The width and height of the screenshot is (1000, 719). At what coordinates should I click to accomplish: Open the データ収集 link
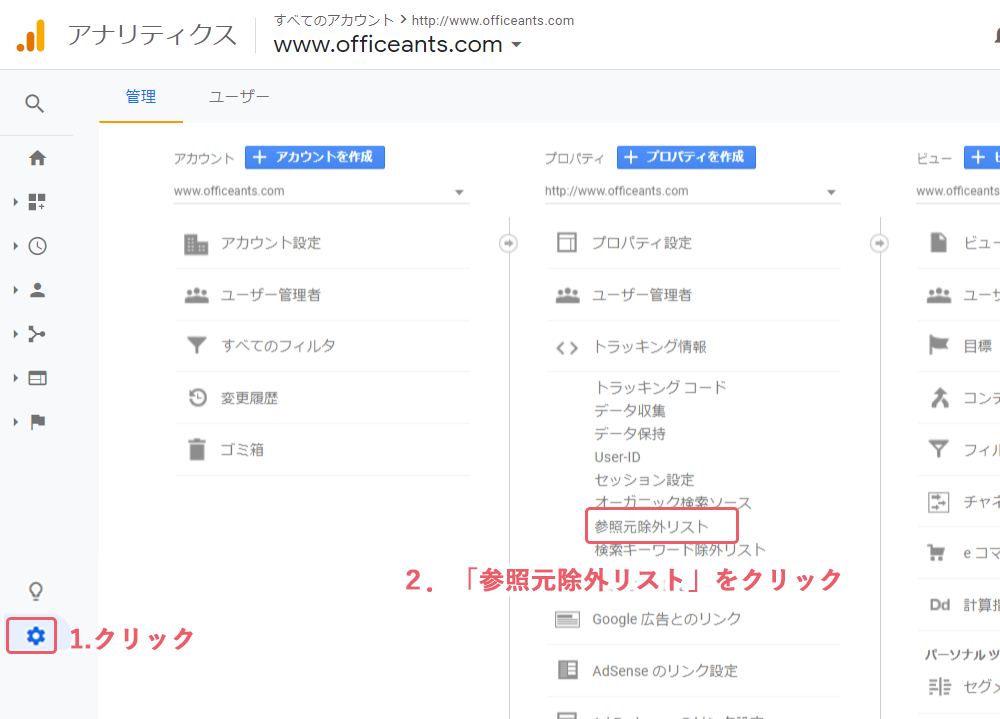[x=629, y=411]
